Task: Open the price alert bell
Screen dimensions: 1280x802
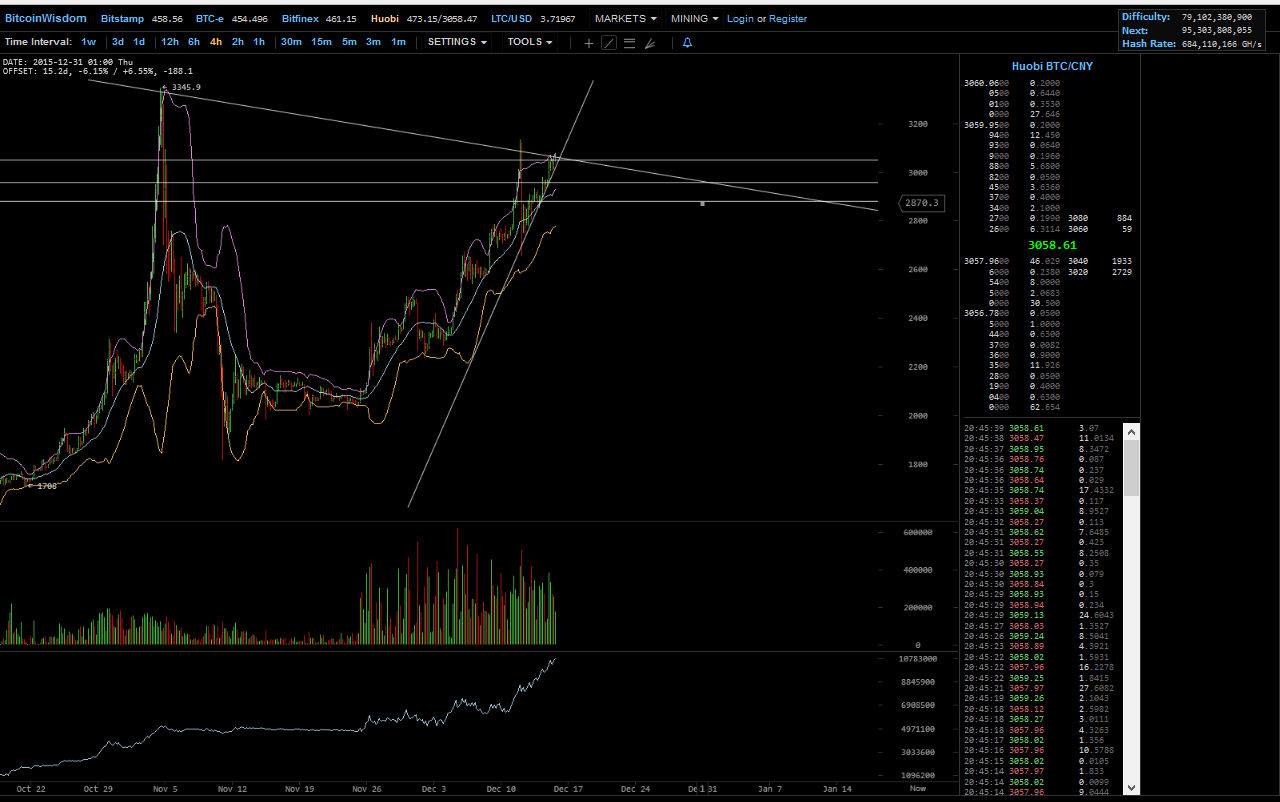Action: click(x=687, y=43)
